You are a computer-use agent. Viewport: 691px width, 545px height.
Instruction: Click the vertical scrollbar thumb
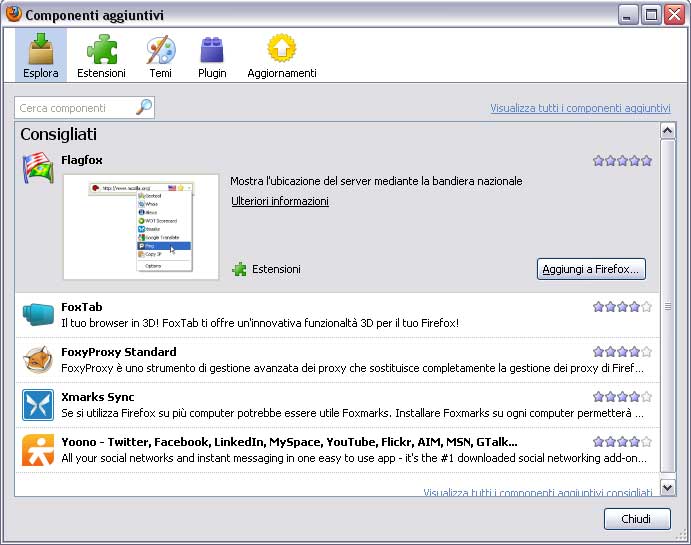click(x=668, y=306)
